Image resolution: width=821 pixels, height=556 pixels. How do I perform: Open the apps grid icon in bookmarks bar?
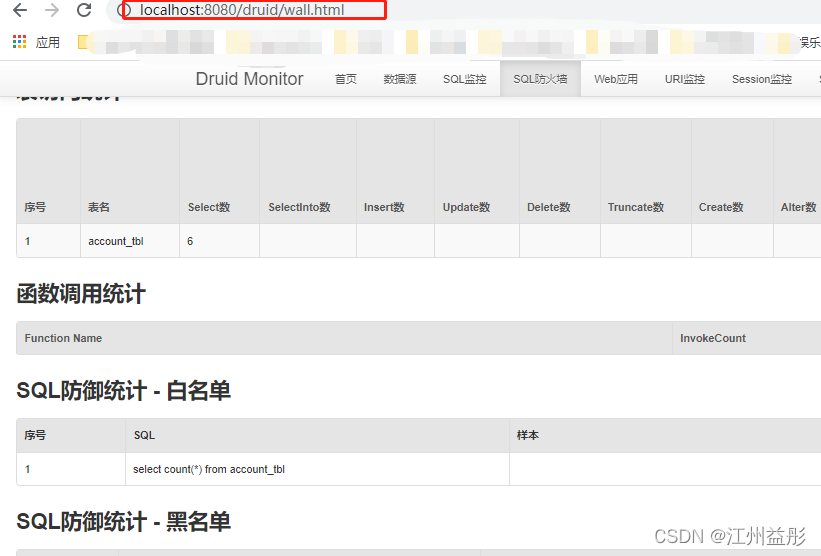19,42
